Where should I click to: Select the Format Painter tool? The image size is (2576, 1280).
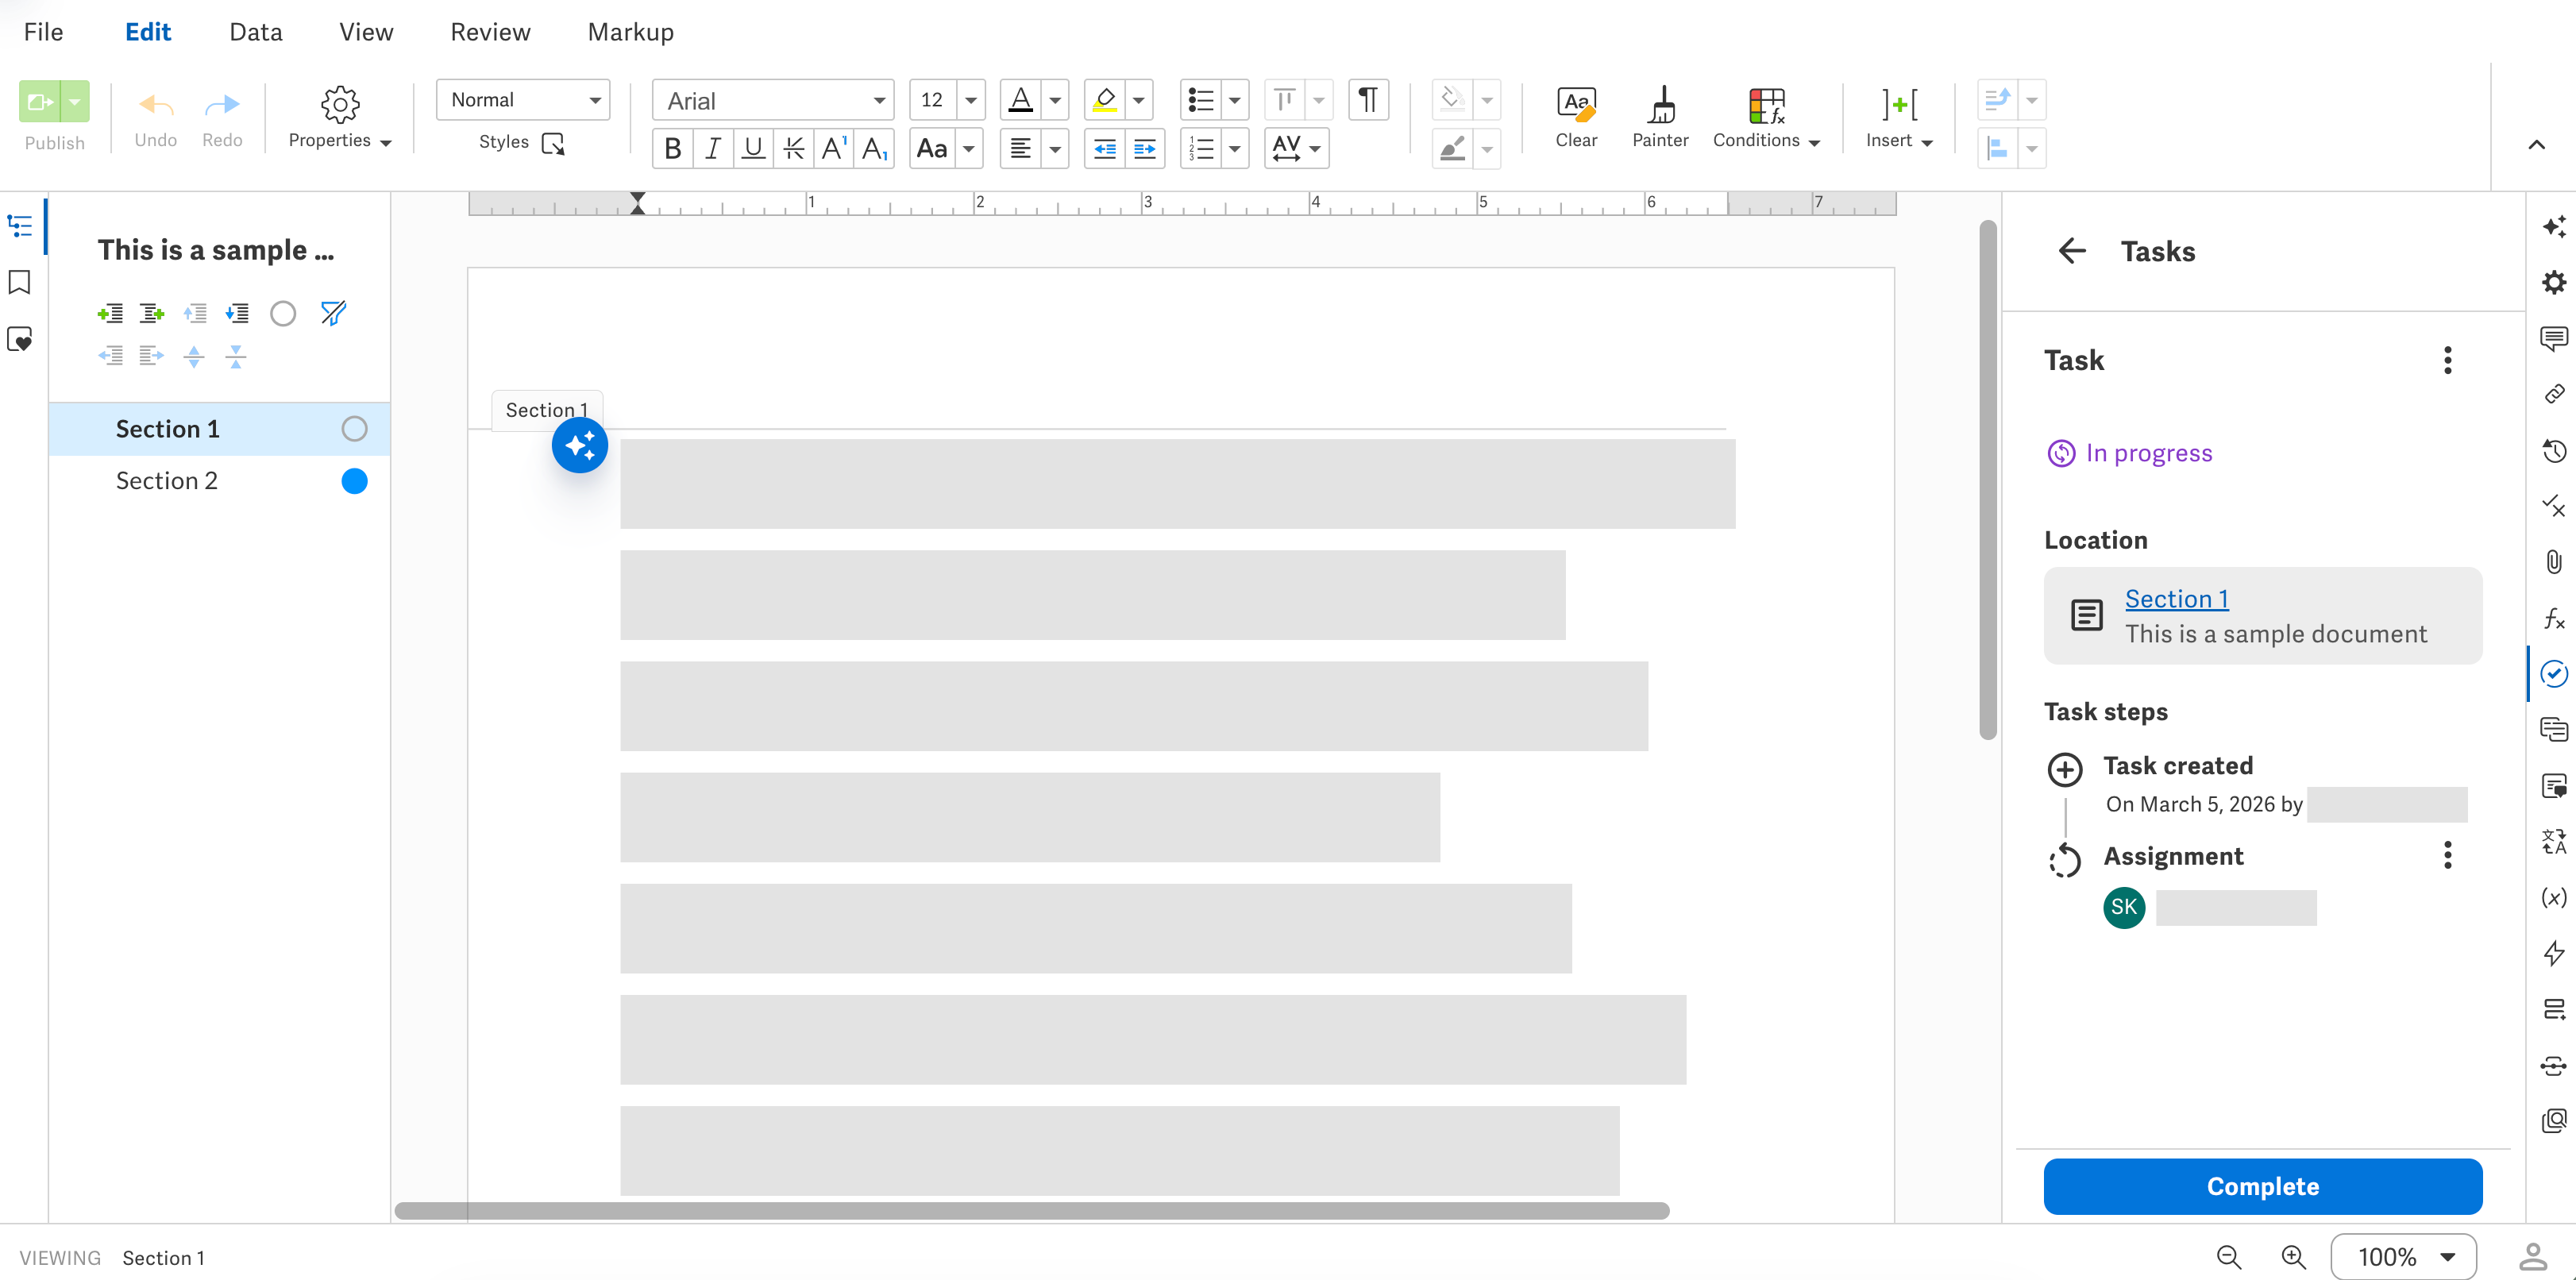1660,117
